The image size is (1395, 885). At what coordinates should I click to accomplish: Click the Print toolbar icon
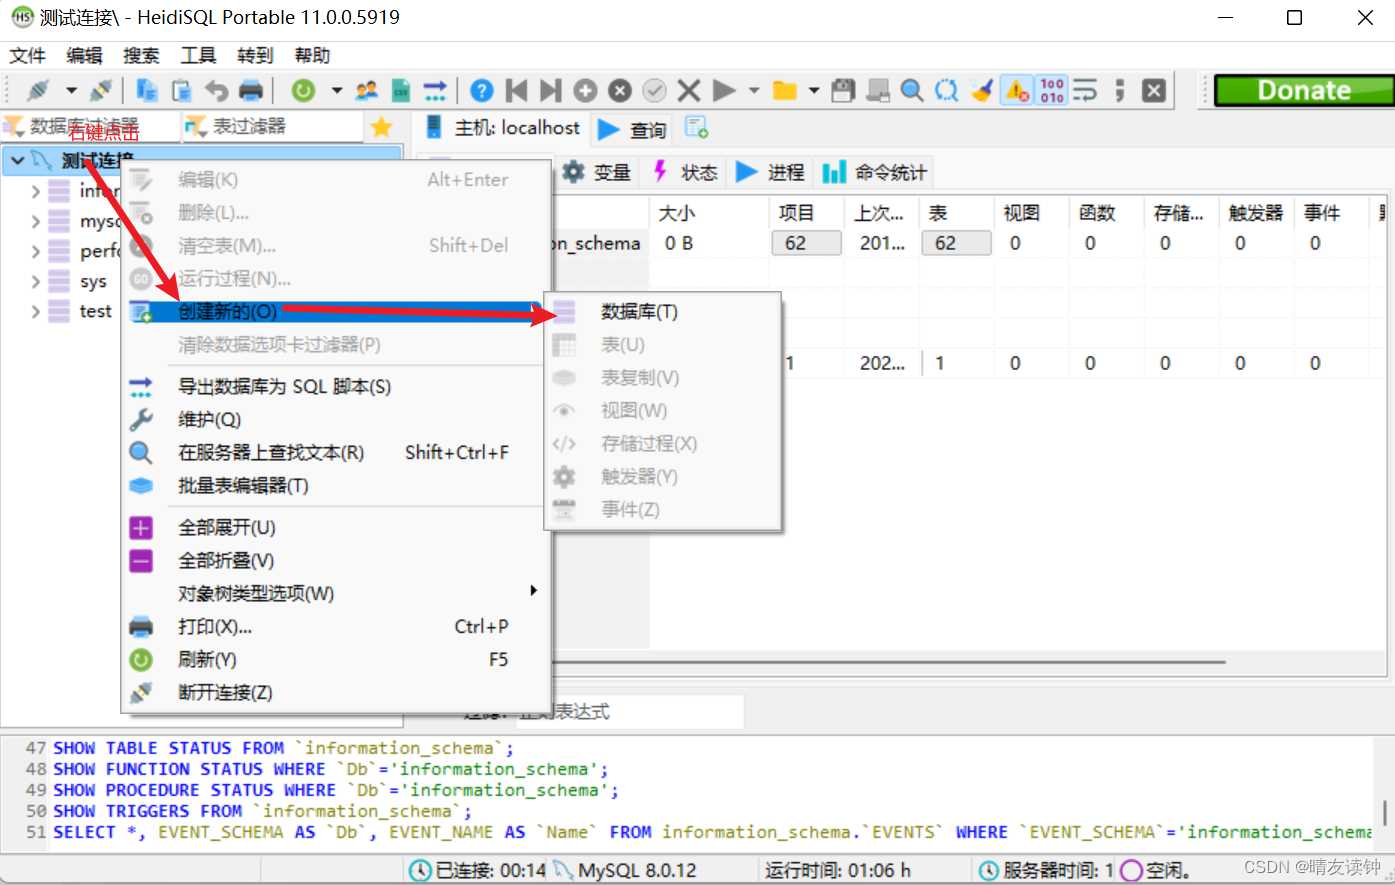point(250,90)
